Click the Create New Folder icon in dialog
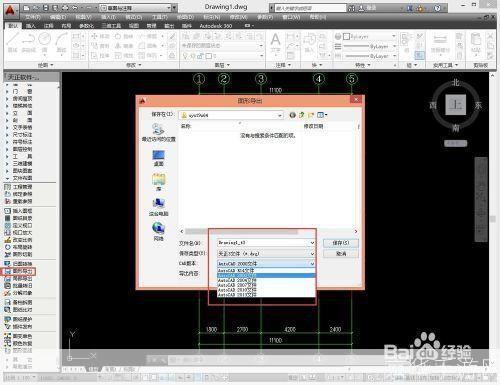The height and width of the screenshot is (385, 500). pyautogui.click(x=311, y=115)
